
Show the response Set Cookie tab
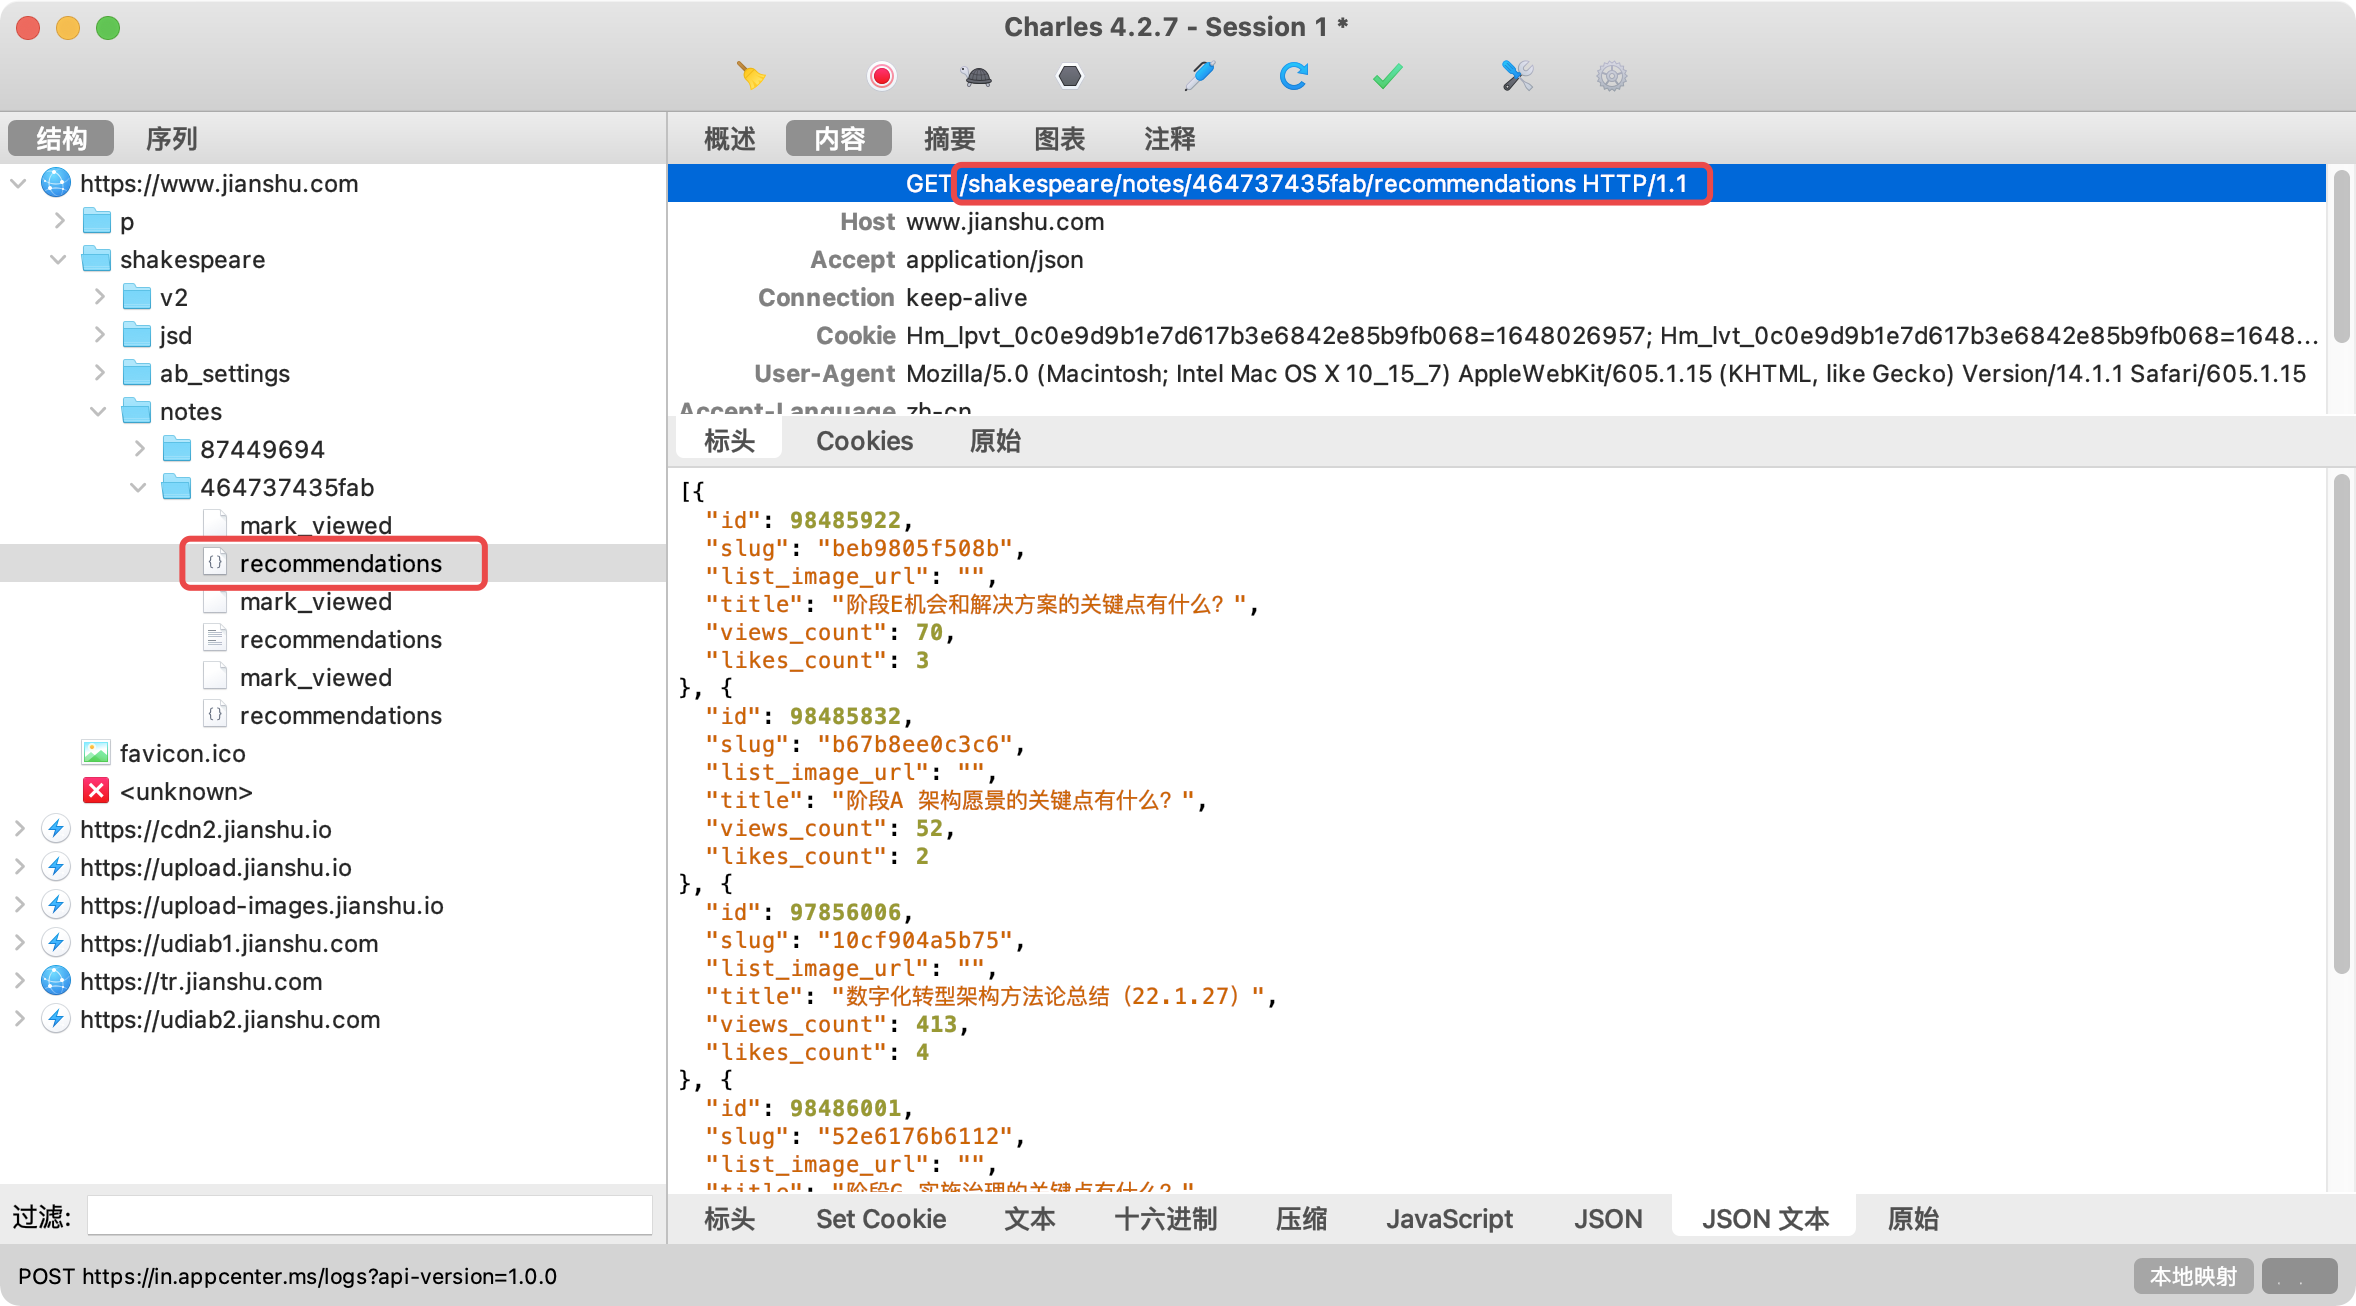(880, 1219)
